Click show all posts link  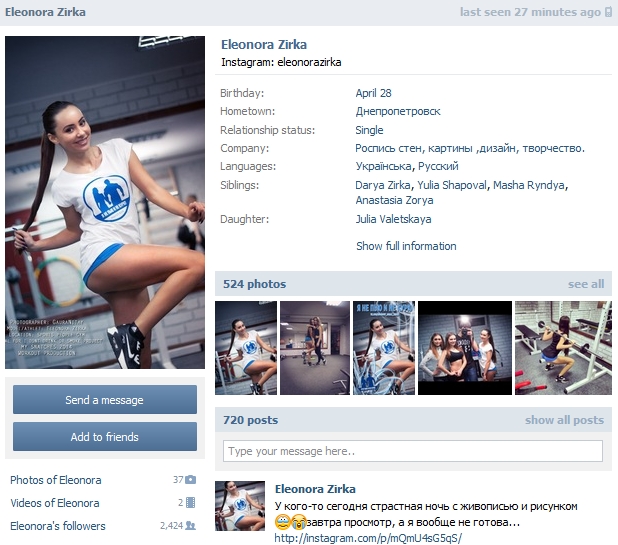[x=564, y=420]
